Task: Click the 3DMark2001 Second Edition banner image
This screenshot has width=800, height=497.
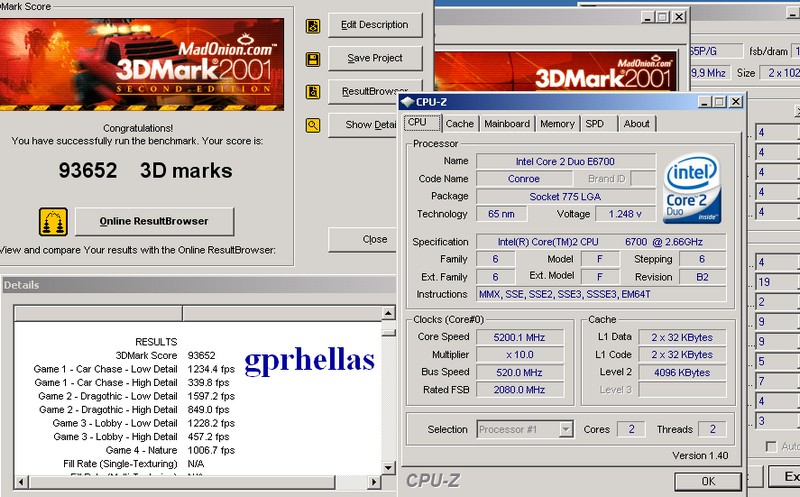Action: point(142,64)
